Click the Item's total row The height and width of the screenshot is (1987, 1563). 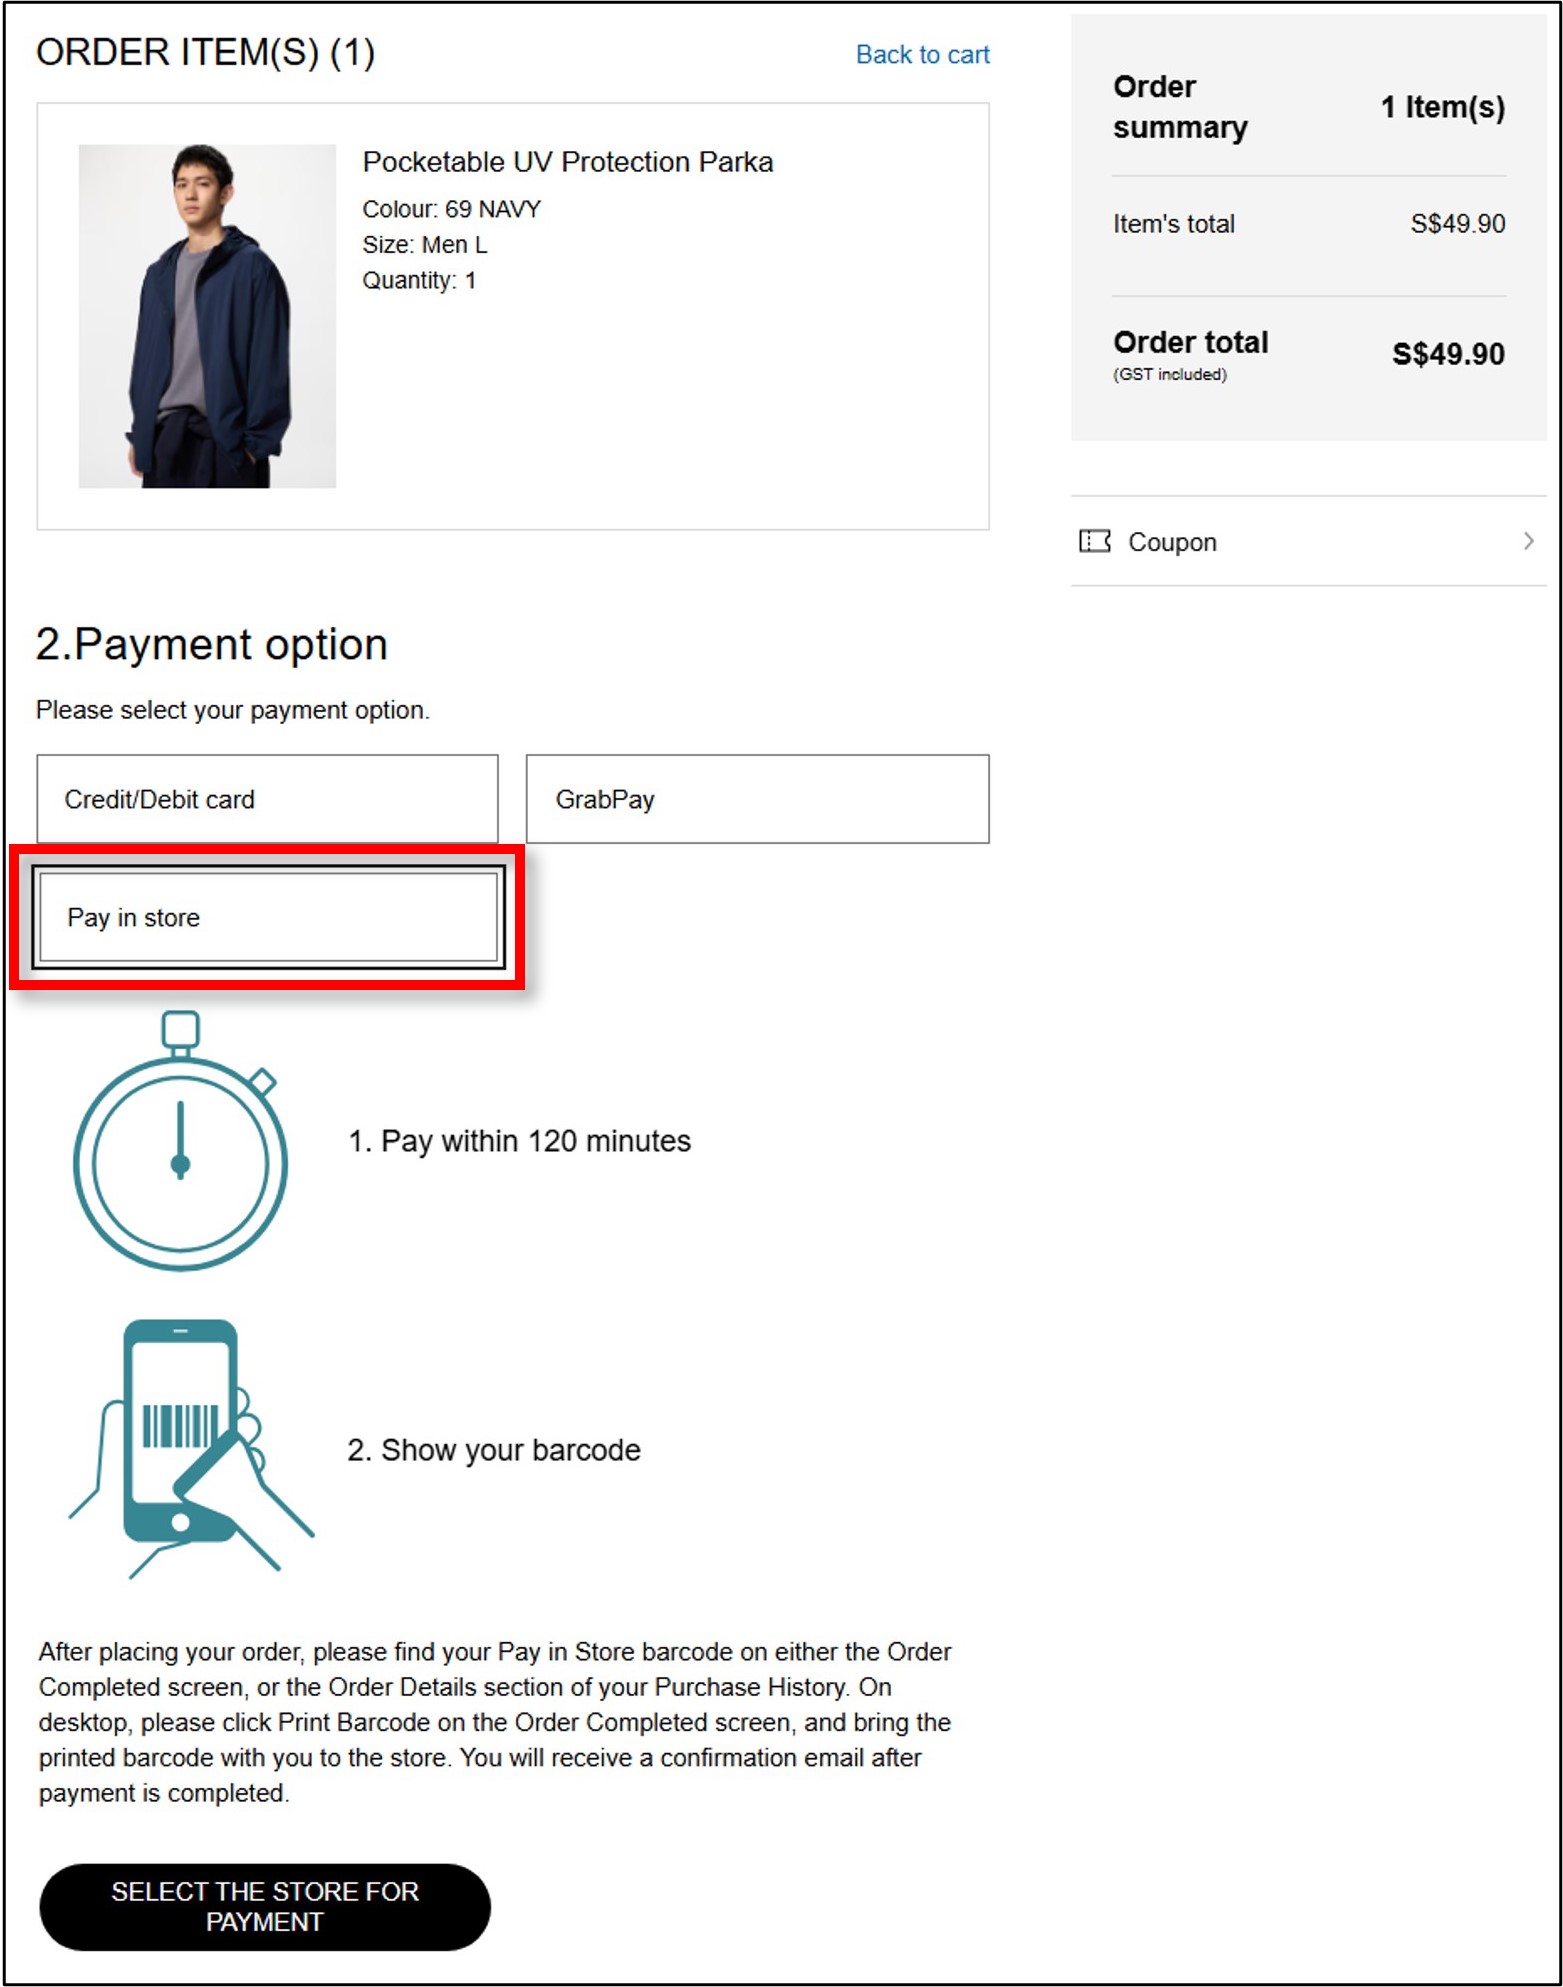tap(1309, 224)
